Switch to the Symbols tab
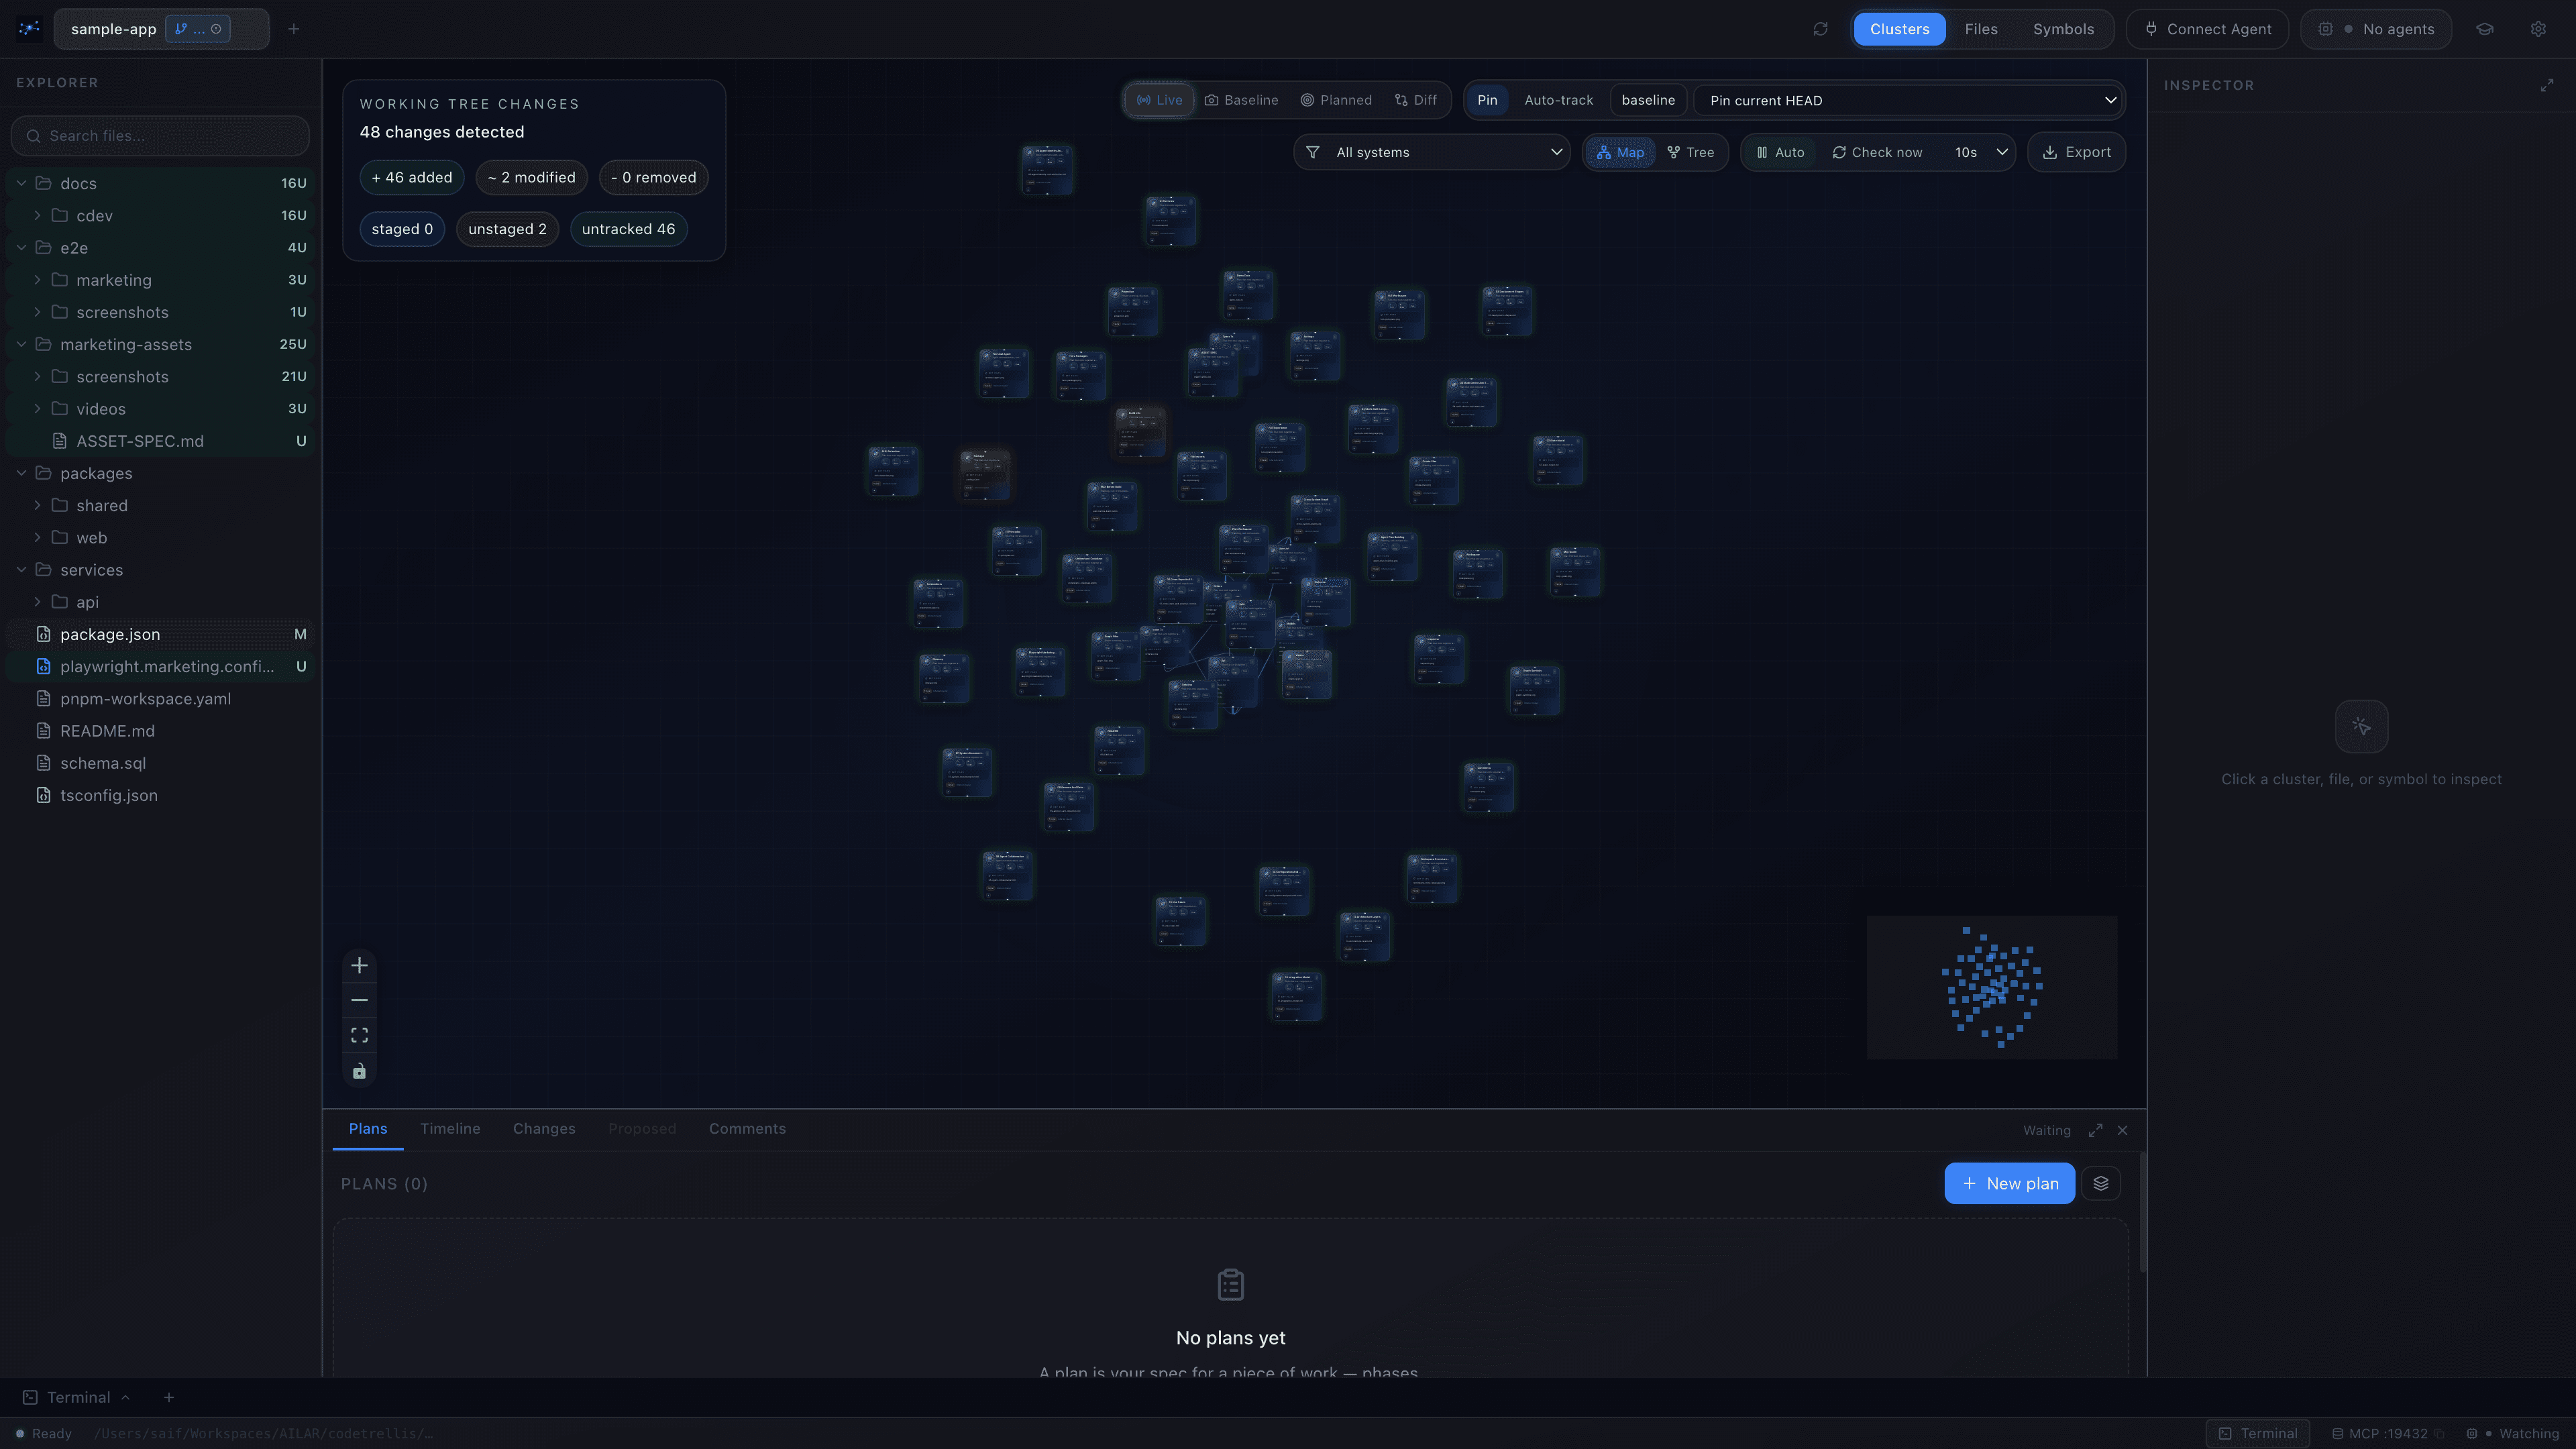The image size is (2576, 1449). (x=2063, y=29)
